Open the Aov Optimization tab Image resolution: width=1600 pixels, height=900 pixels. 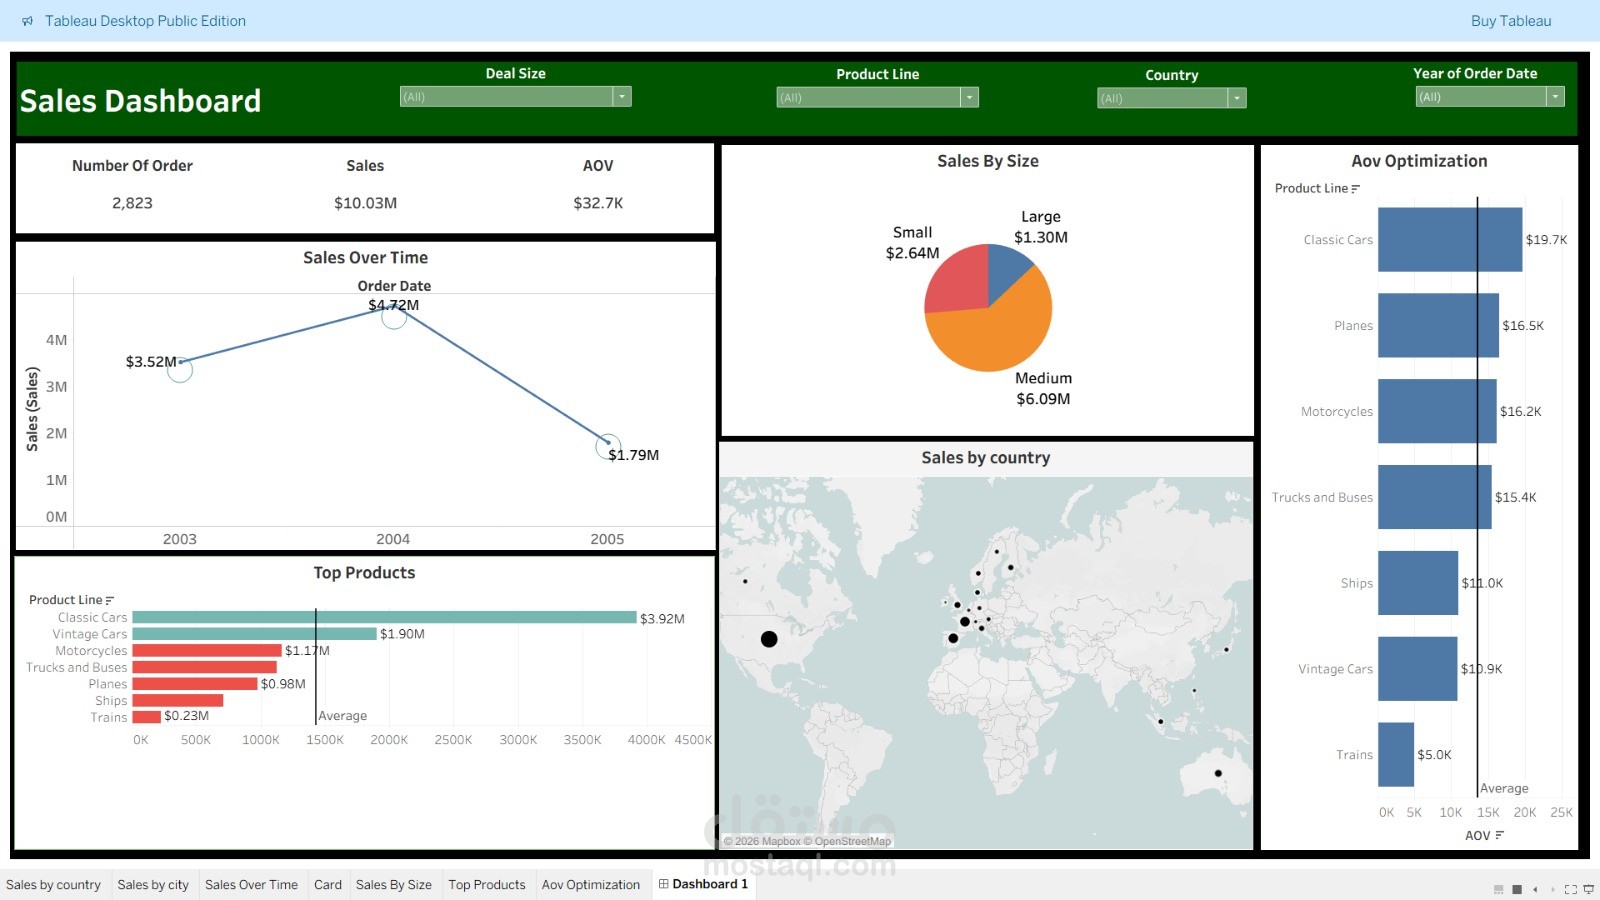(591, 884)
